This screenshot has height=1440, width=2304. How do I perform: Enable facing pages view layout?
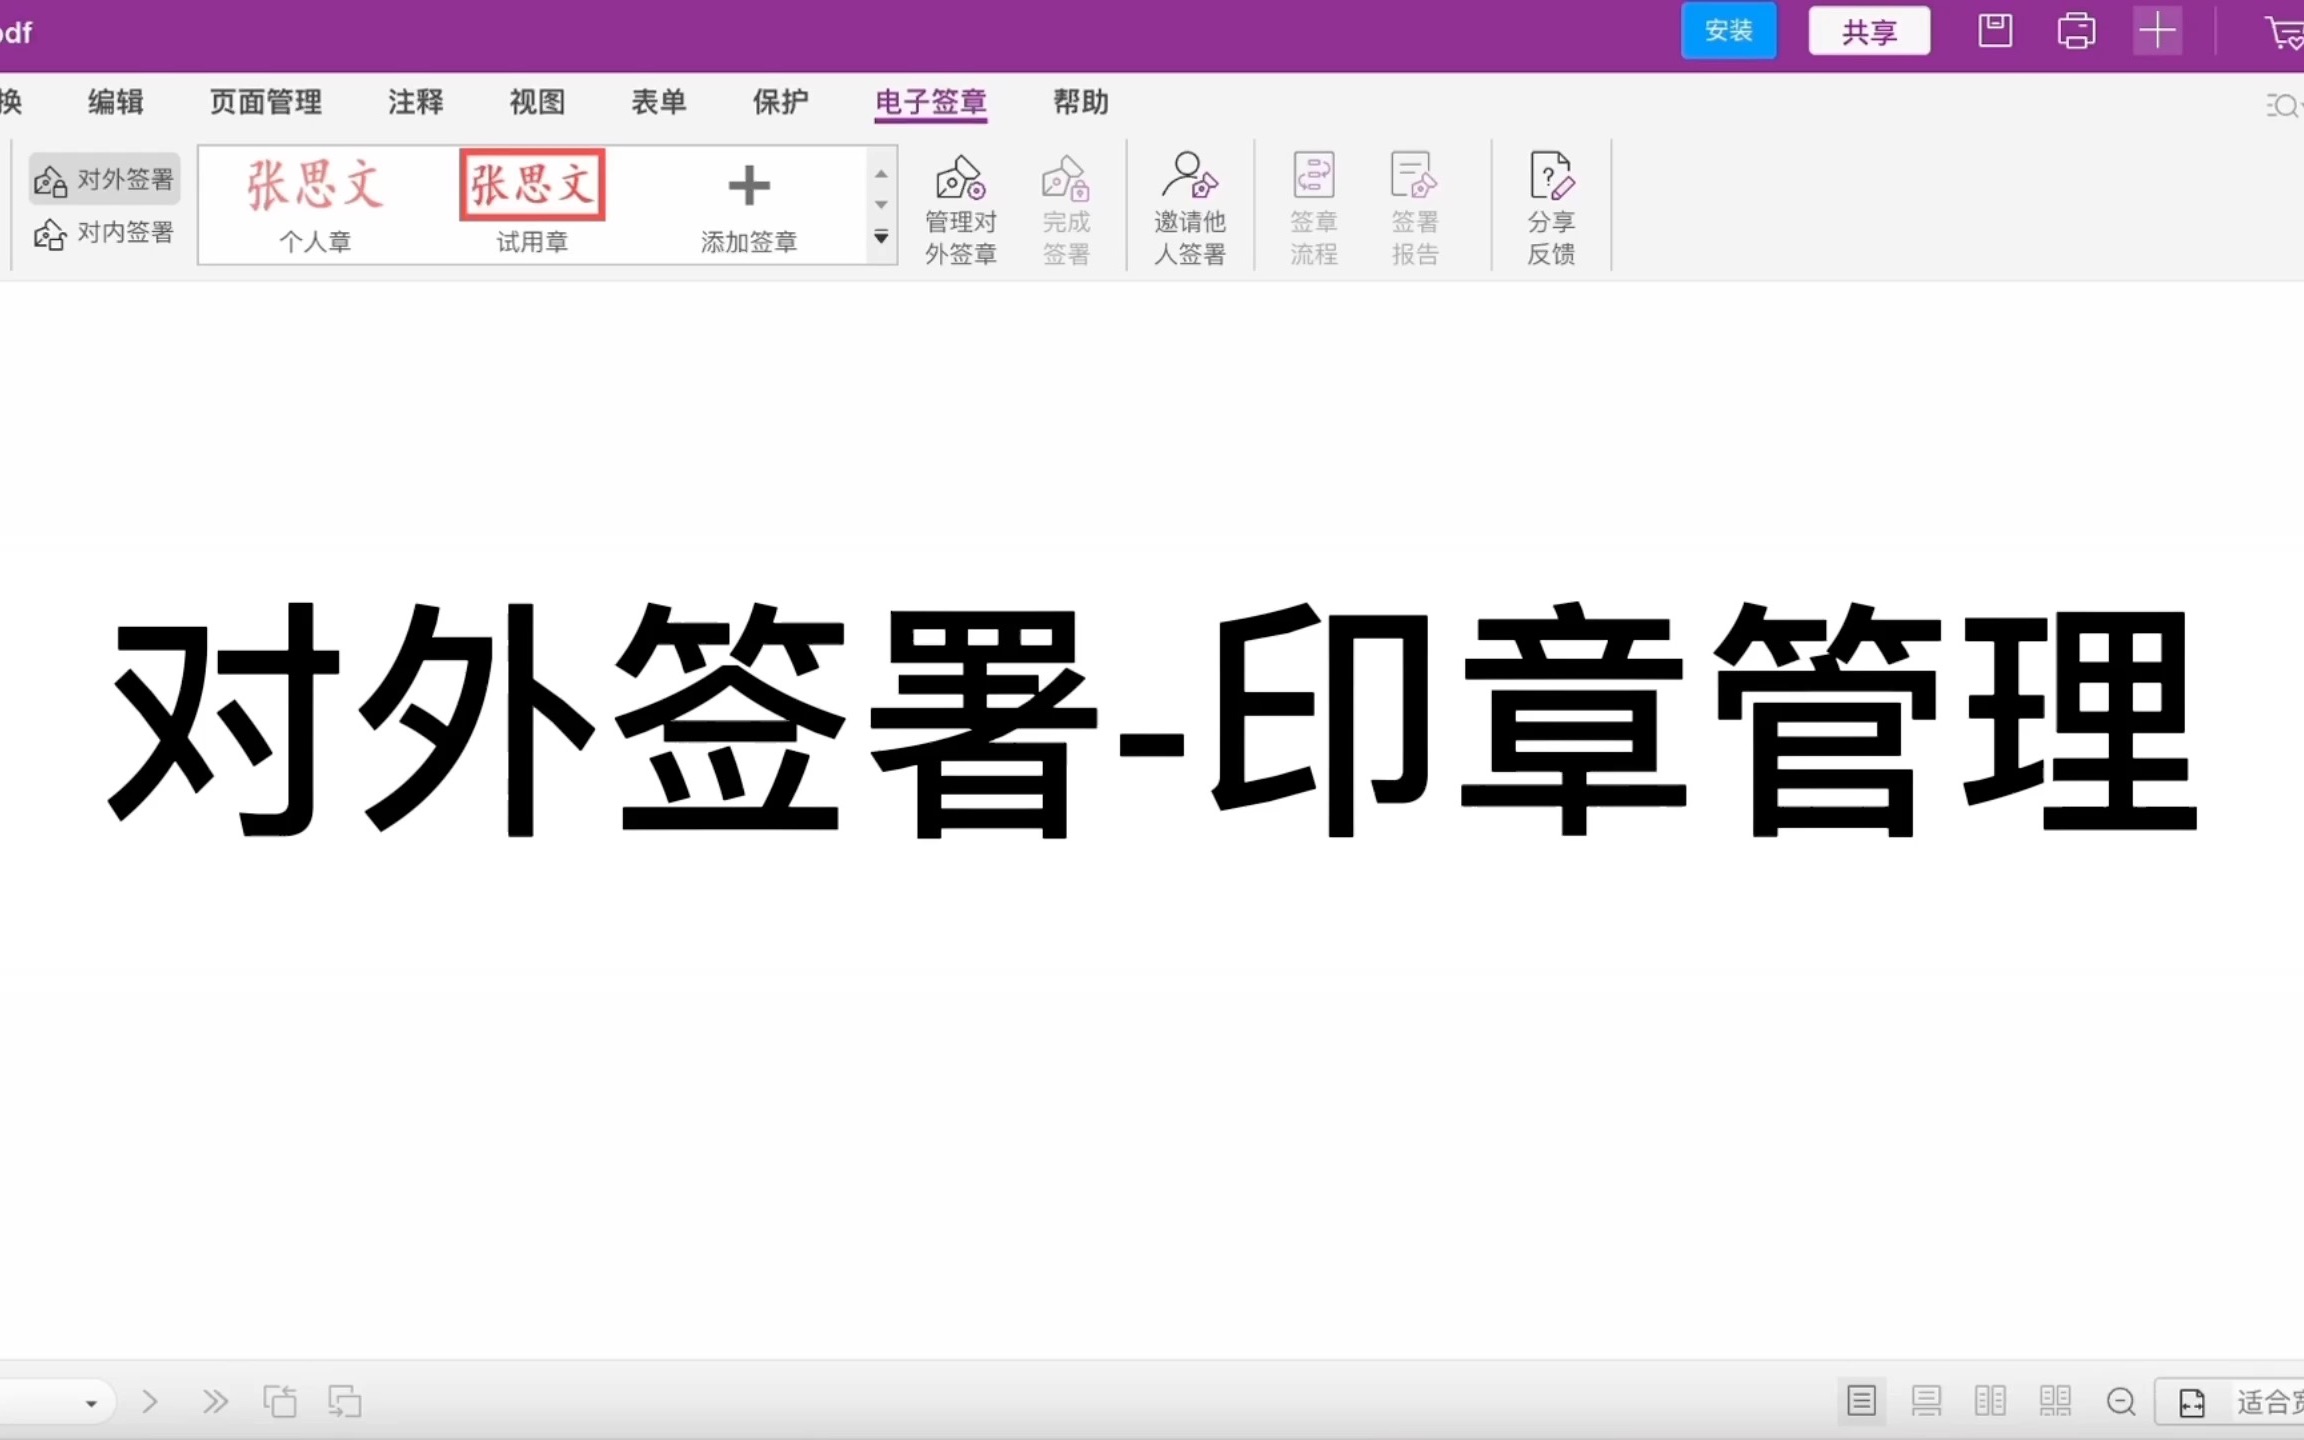(1990, 1401)
